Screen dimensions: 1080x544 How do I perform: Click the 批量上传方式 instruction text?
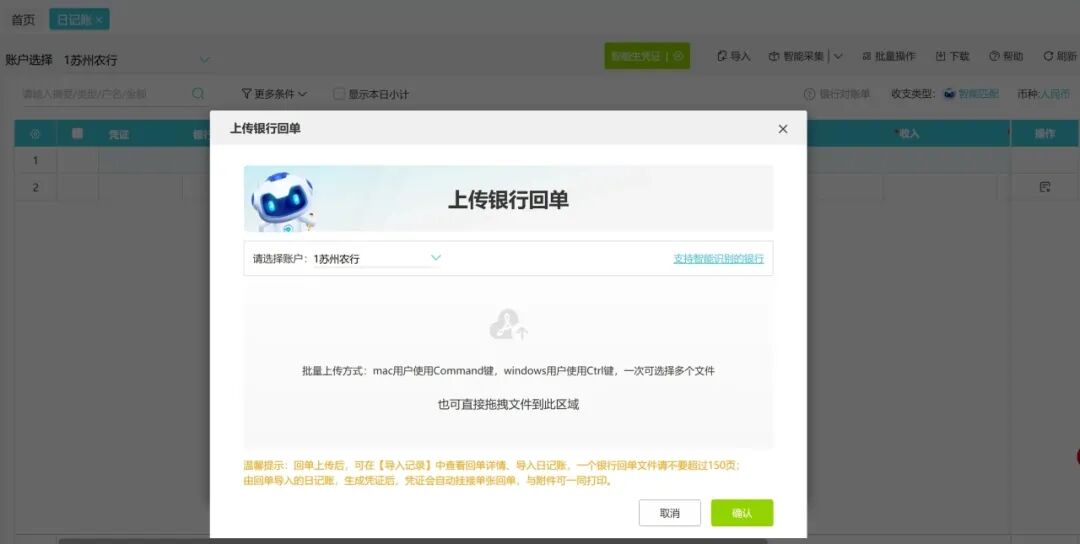(508, 370)
